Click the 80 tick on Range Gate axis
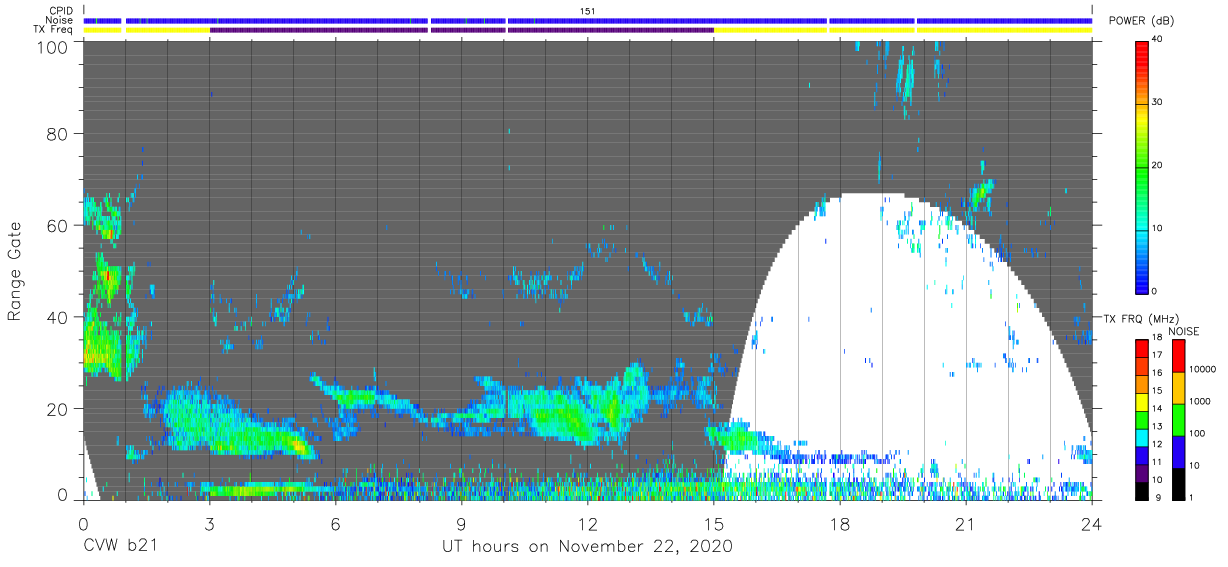Image resolution: width=1228 pixels, height=567 pixels. coord(59,133)
